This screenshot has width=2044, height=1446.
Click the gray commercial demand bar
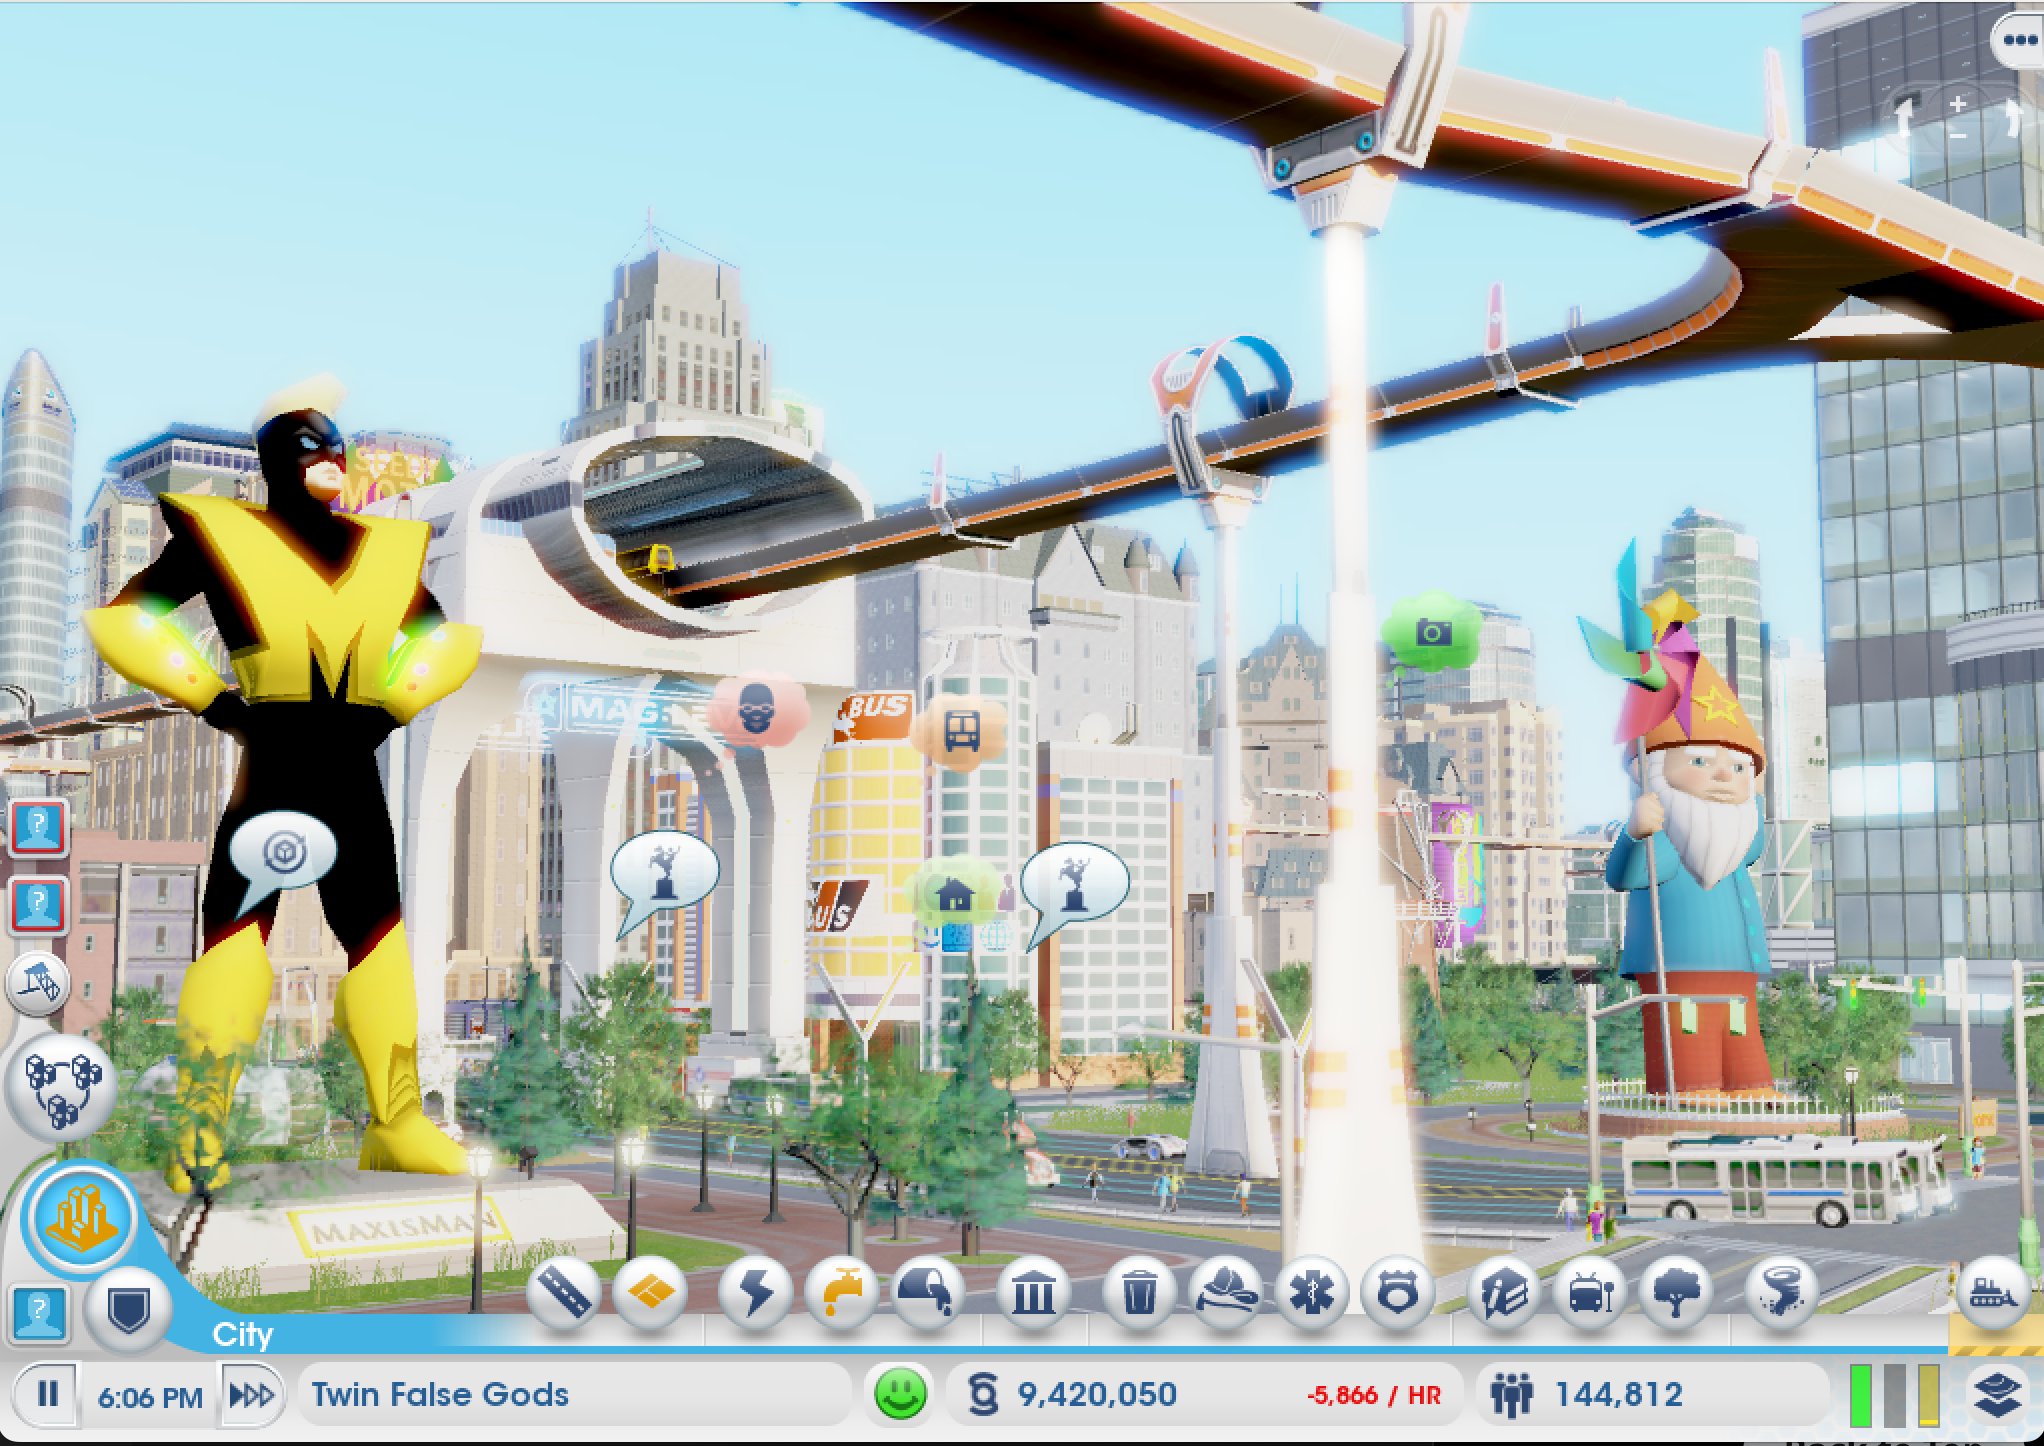[1894, 1395]
